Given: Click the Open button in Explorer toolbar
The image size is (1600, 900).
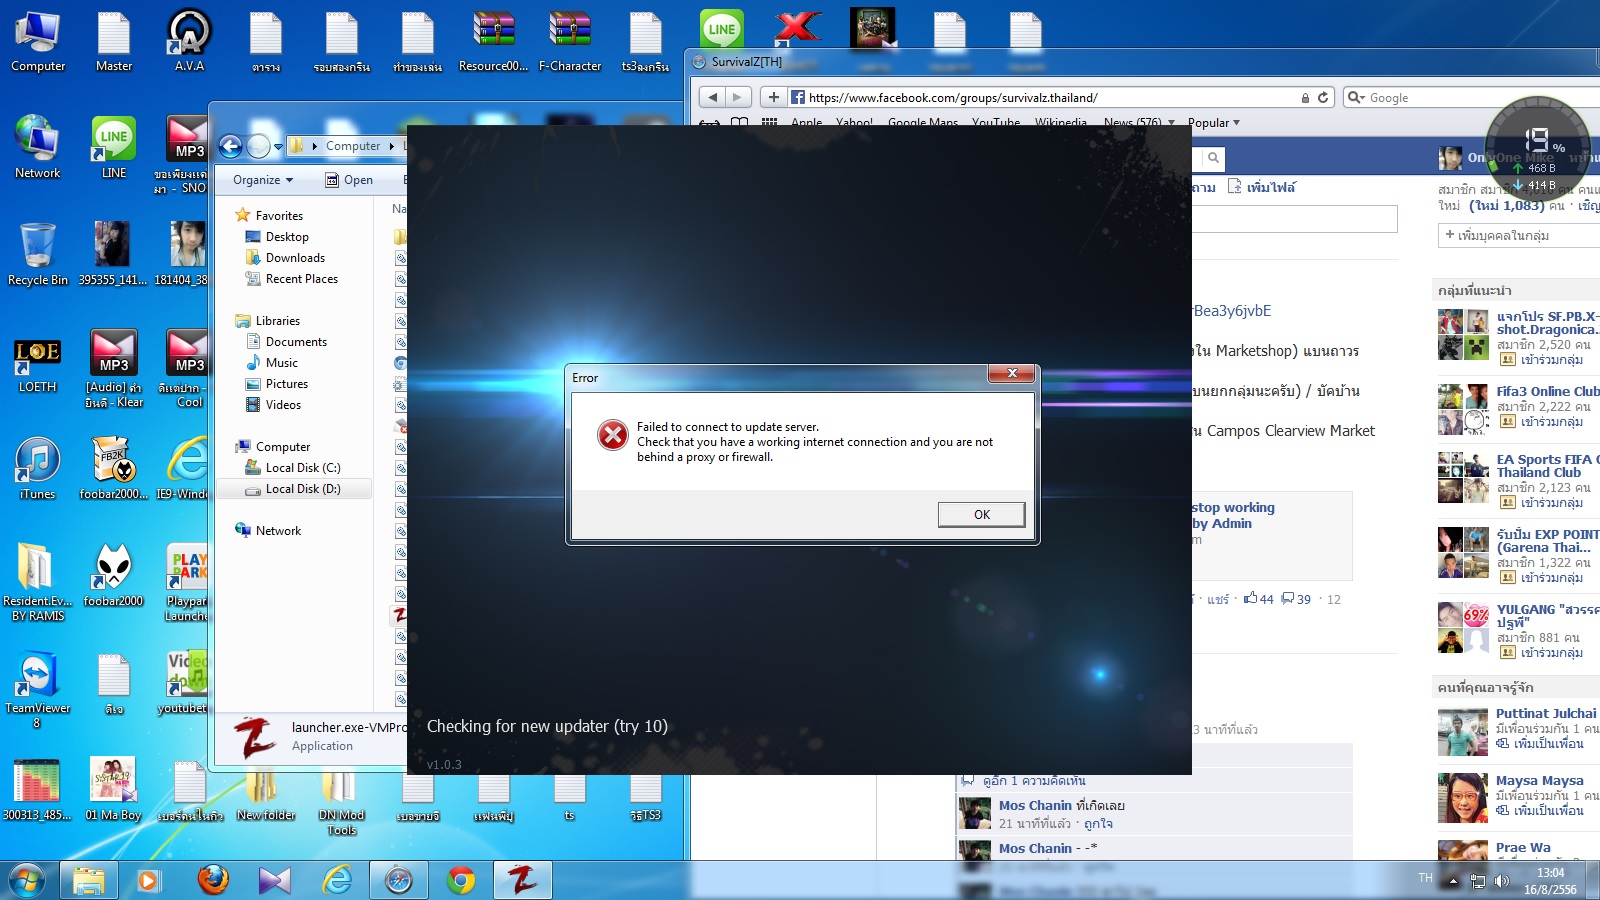Looking at the screenshot, I should [x=349, y=180].
